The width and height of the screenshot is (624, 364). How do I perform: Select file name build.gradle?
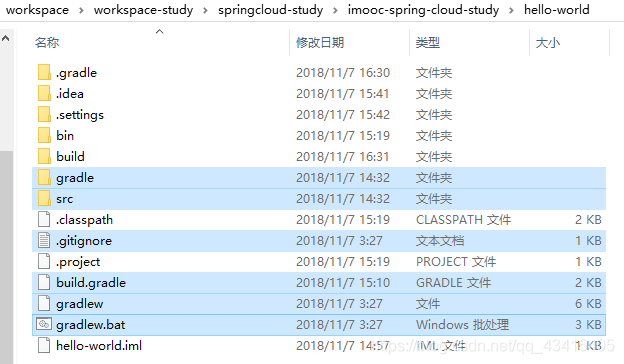[x=91, y=283]
